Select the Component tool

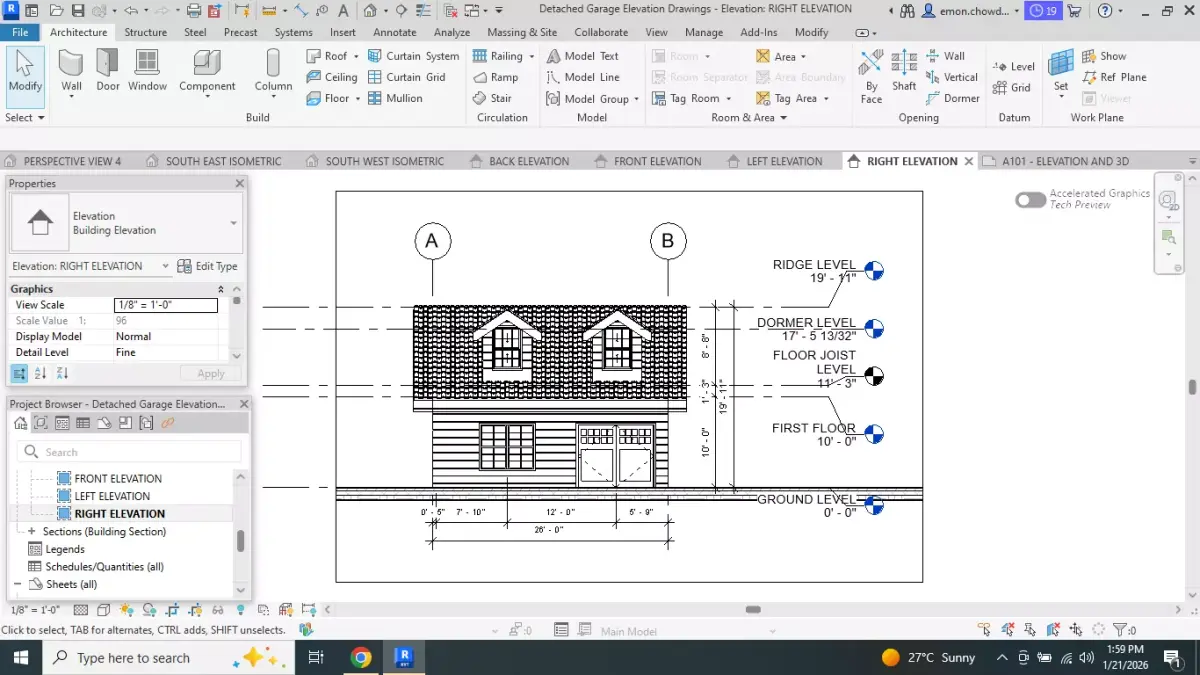pos(207,70)
